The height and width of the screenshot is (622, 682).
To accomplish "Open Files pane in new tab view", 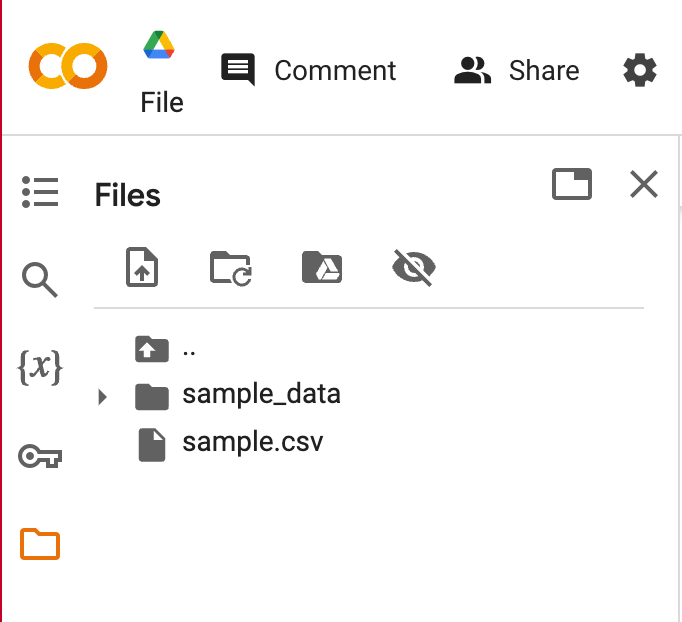I will point(572,184).
